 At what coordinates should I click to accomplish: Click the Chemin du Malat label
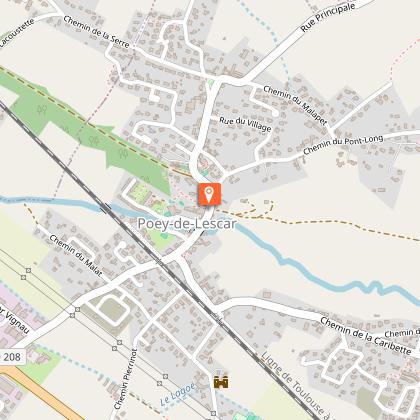click(76, 255)
